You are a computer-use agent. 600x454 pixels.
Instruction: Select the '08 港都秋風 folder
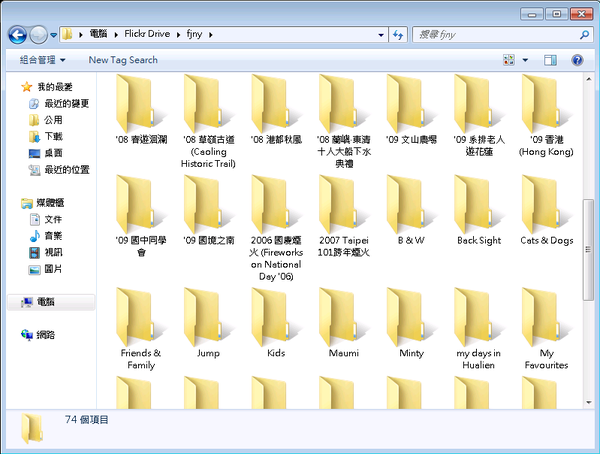[x=276, y=109]
